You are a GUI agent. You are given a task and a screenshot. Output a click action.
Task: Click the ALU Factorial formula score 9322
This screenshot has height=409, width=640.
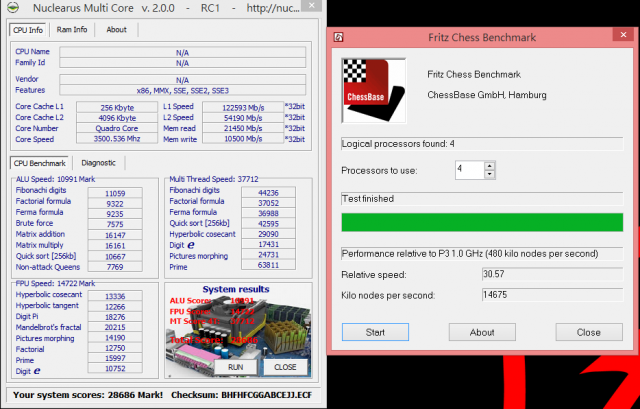(115, 203)
